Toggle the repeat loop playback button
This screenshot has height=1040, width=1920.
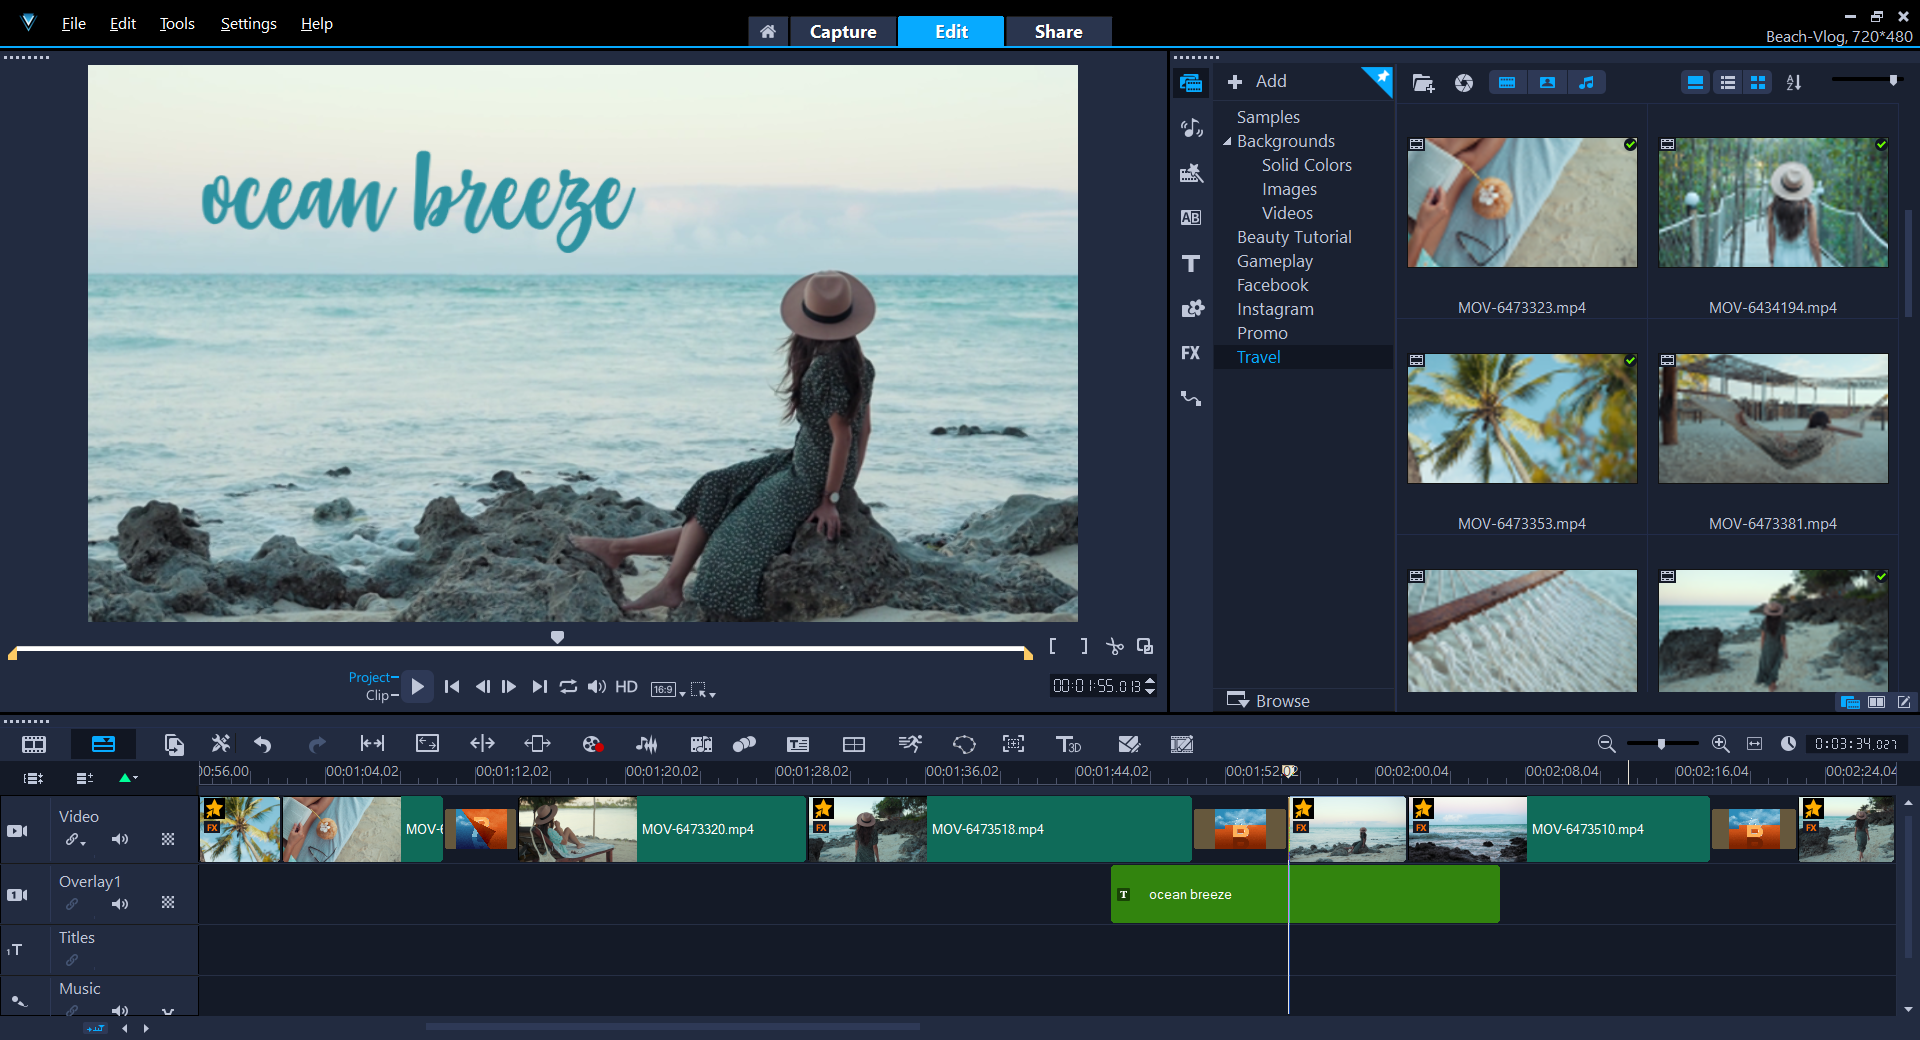(x=568, y=687)
